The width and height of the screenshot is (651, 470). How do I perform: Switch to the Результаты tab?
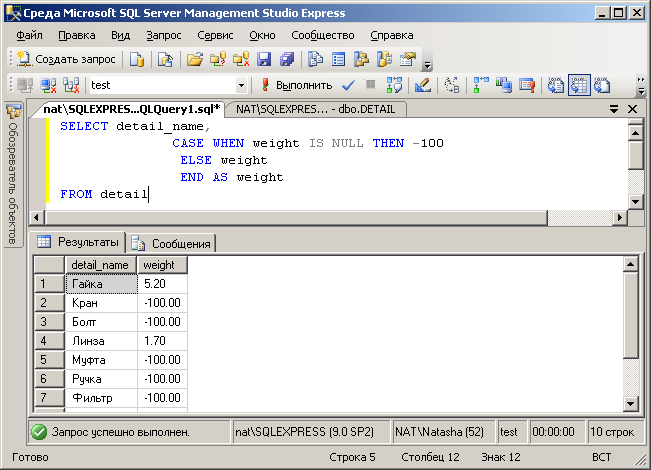[78, 242]
